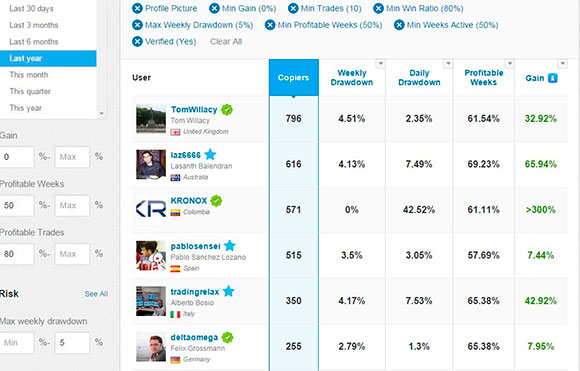Select the This quarter period
The image size is (580, 371).
point(30,91)
